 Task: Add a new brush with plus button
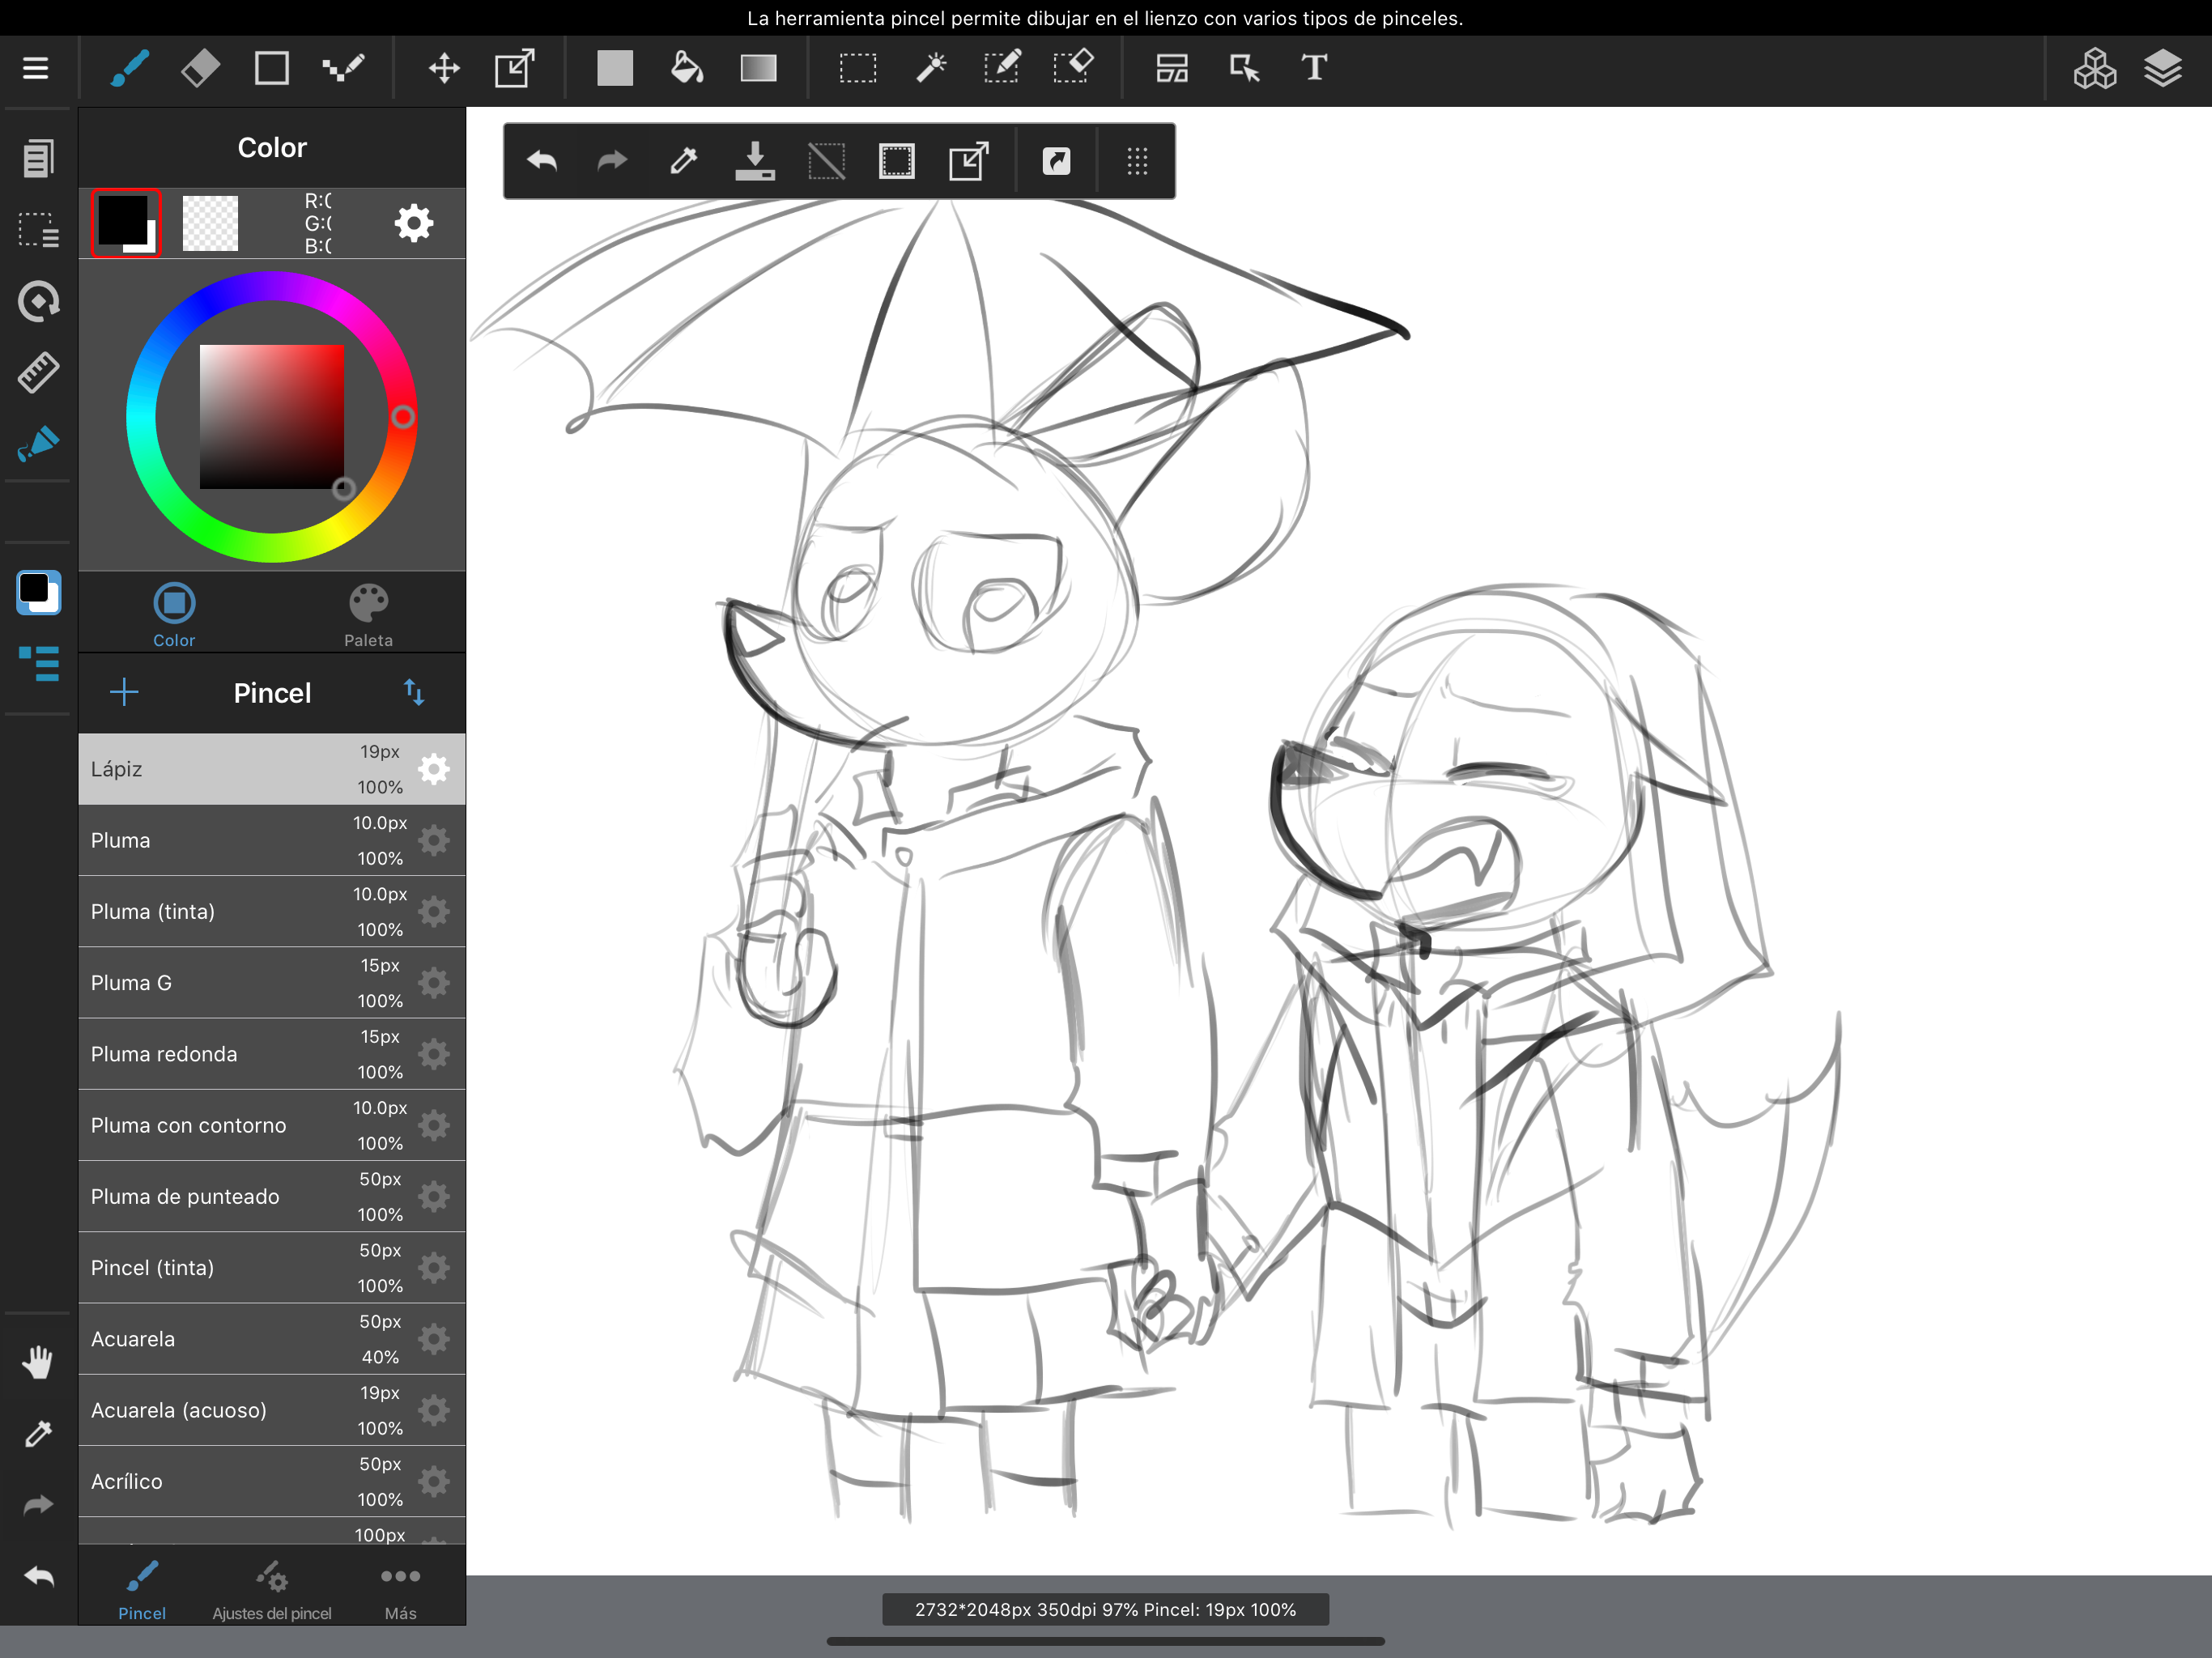(124, 692)
